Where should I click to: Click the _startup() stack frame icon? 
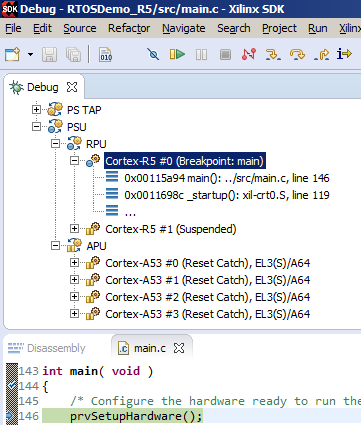pyautogui.click(x=112, y=194)
